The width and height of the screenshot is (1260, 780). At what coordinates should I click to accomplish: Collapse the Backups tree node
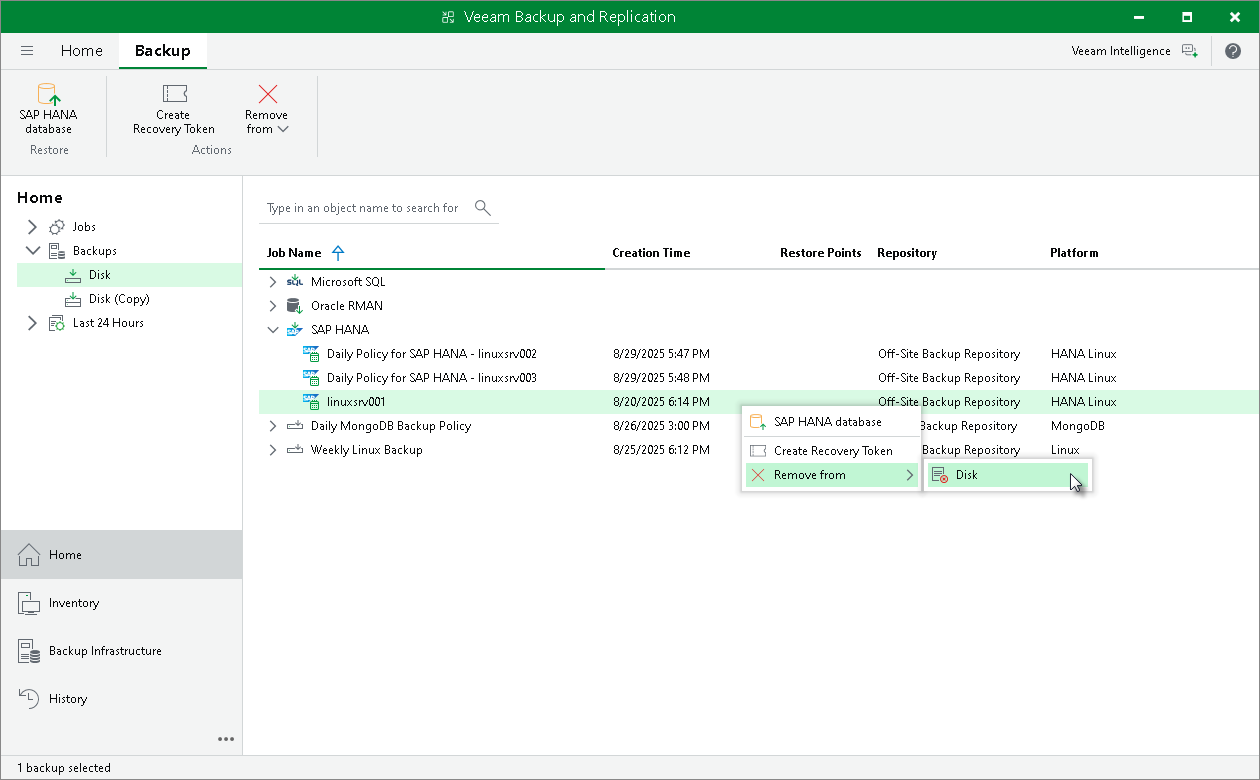point(32,251)
